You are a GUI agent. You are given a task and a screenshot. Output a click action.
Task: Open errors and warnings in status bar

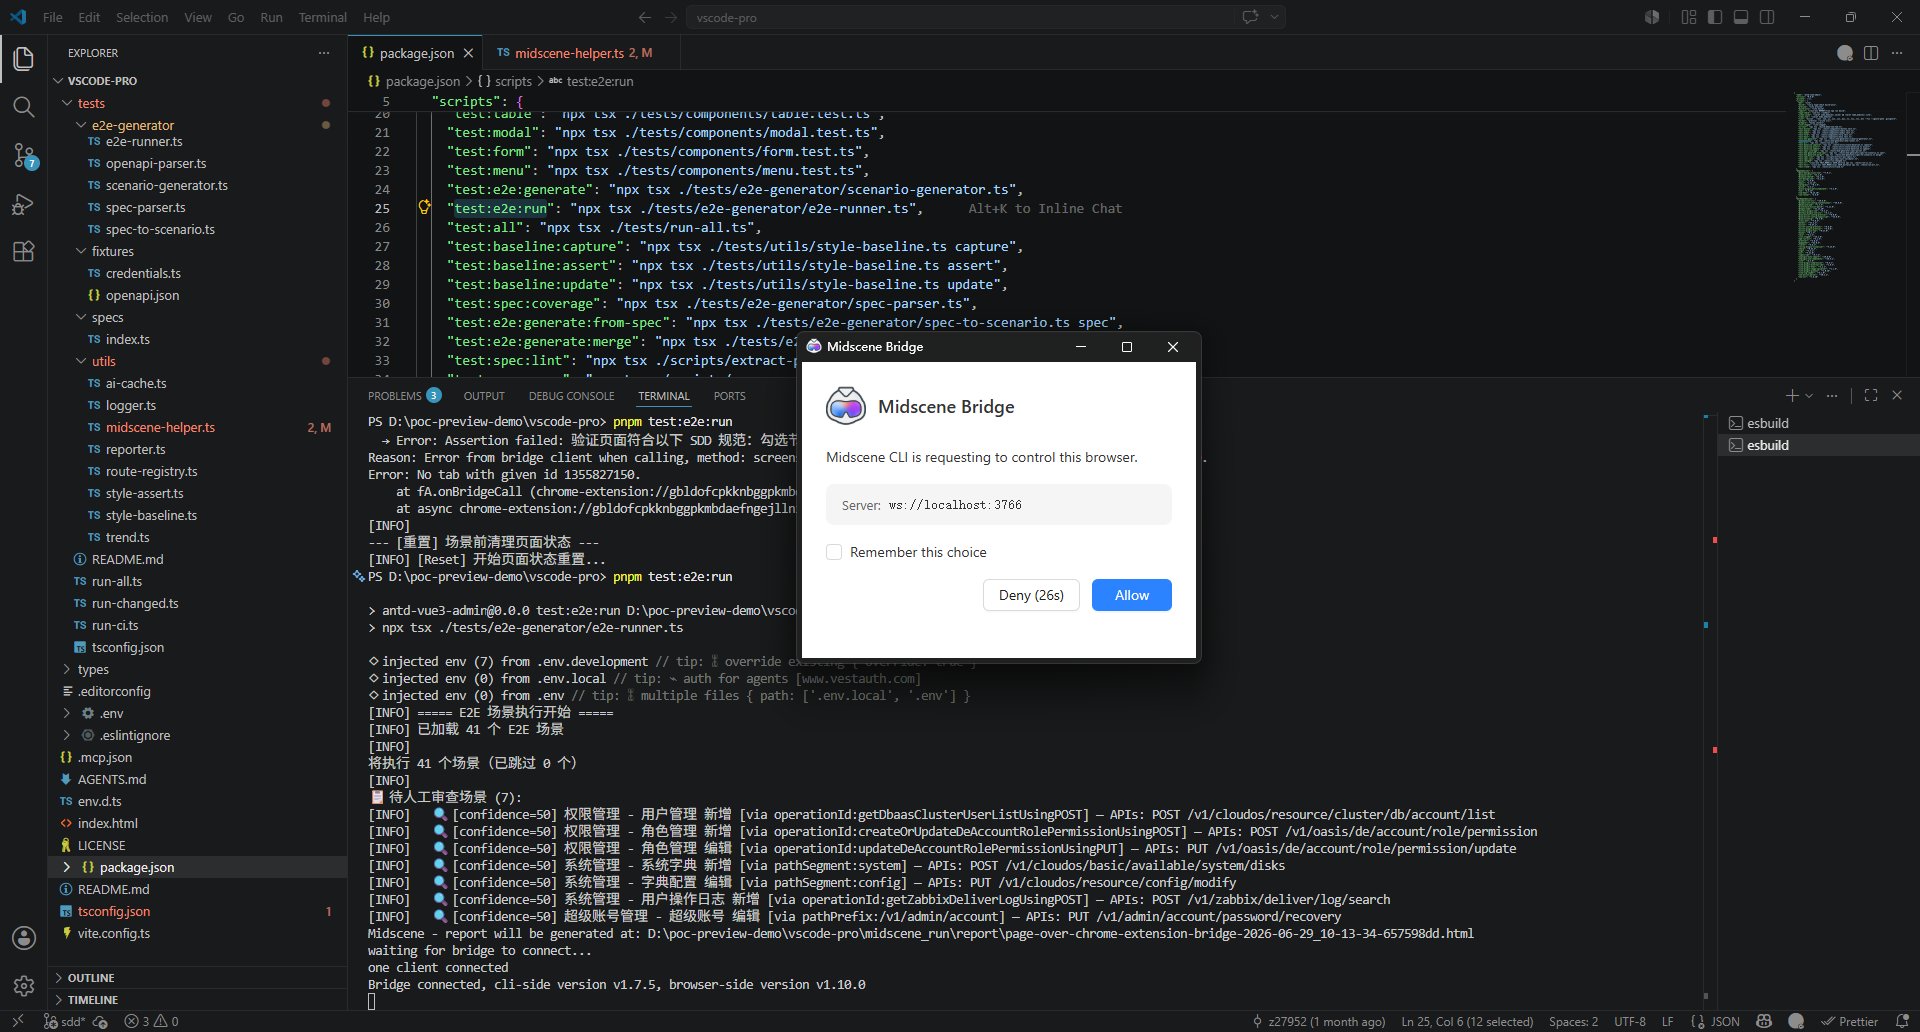click(x=151, y=1021)
